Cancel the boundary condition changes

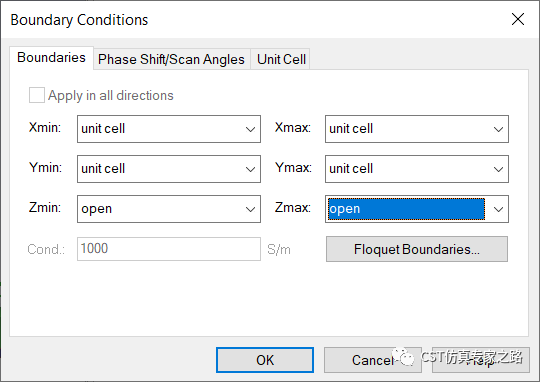tap(373, 360)
